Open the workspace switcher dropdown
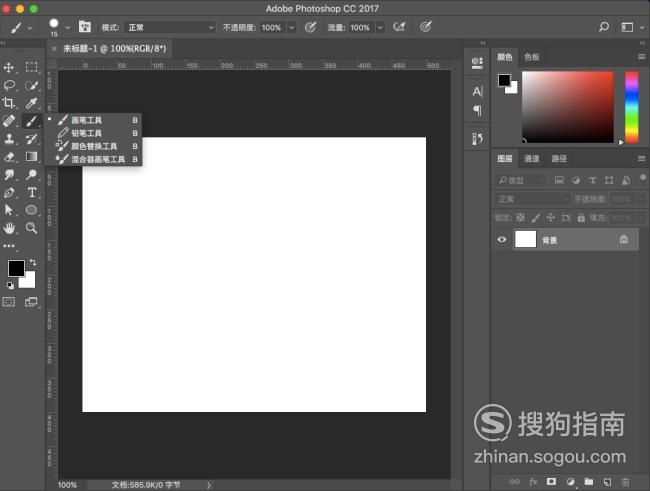This screenshot has height=491, width=650. click(633, 27)
